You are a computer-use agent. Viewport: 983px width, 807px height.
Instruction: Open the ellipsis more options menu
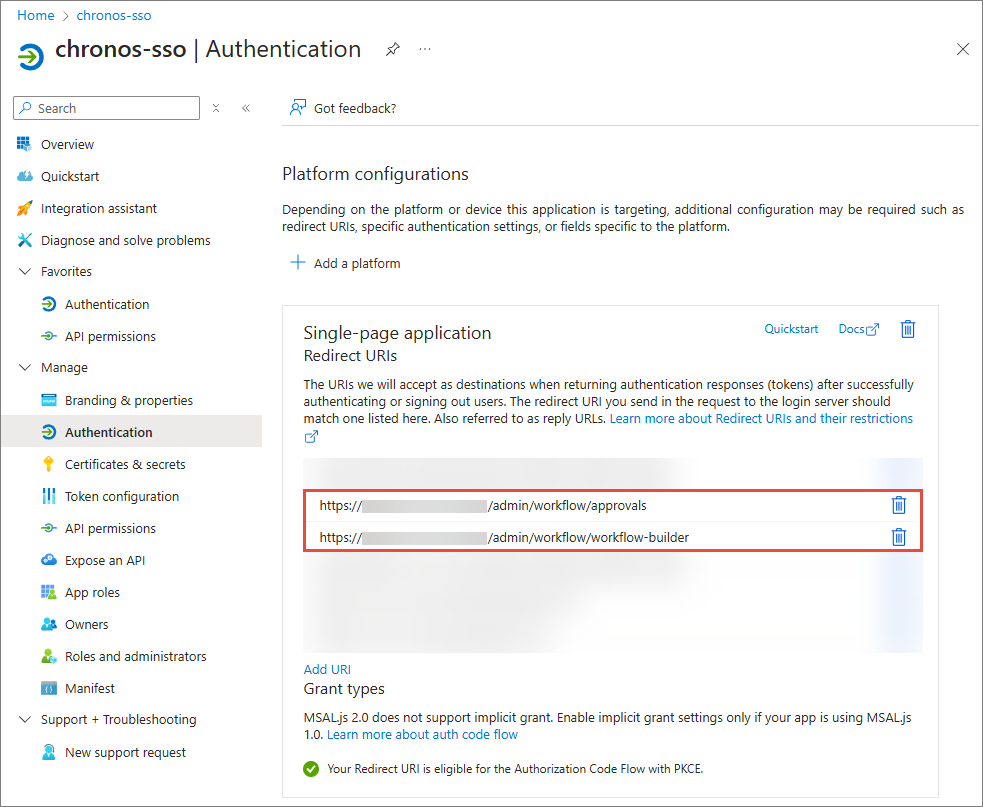[425, 49]
